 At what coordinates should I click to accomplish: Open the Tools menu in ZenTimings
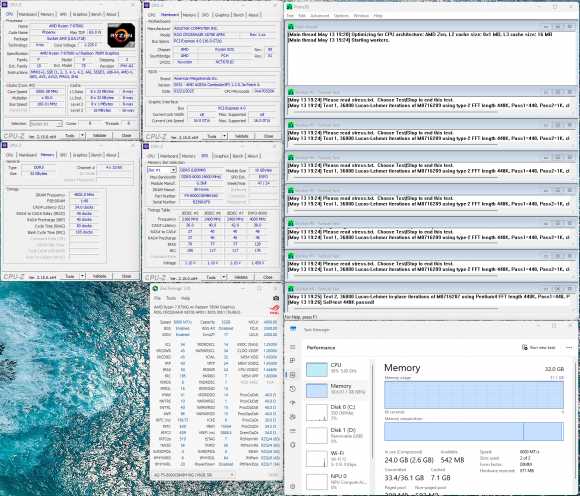point(171,298)
